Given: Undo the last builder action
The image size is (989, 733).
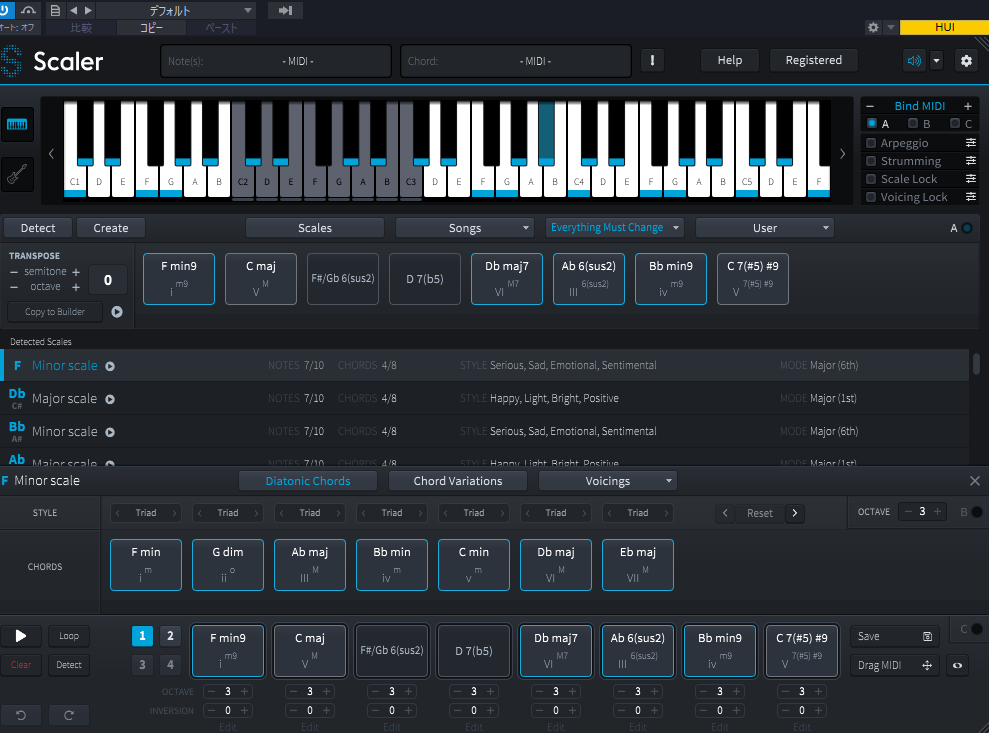Looking at the screenshot, I should click(x=21, y=715).
